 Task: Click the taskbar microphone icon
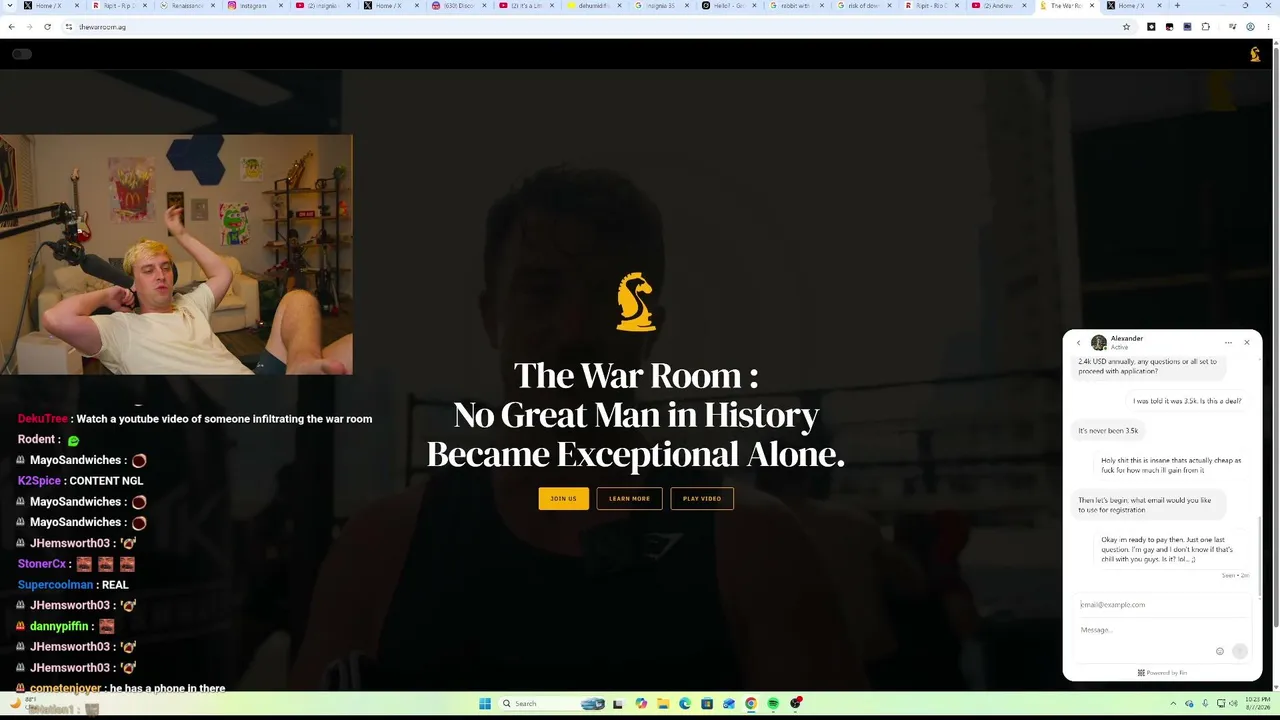[1205, 704]
